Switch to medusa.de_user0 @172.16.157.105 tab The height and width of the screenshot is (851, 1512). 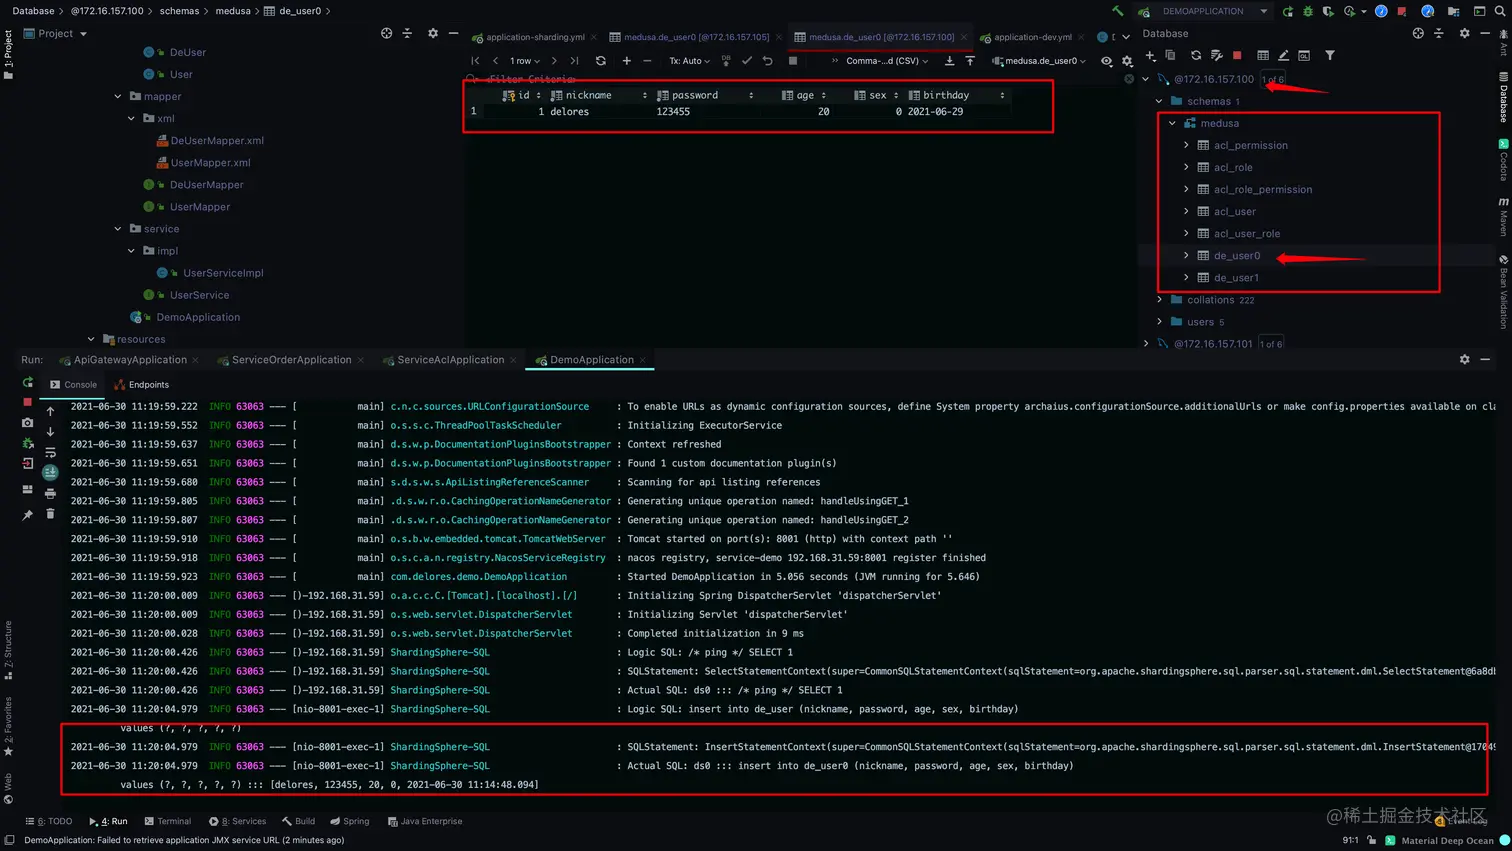click(695, 37)
